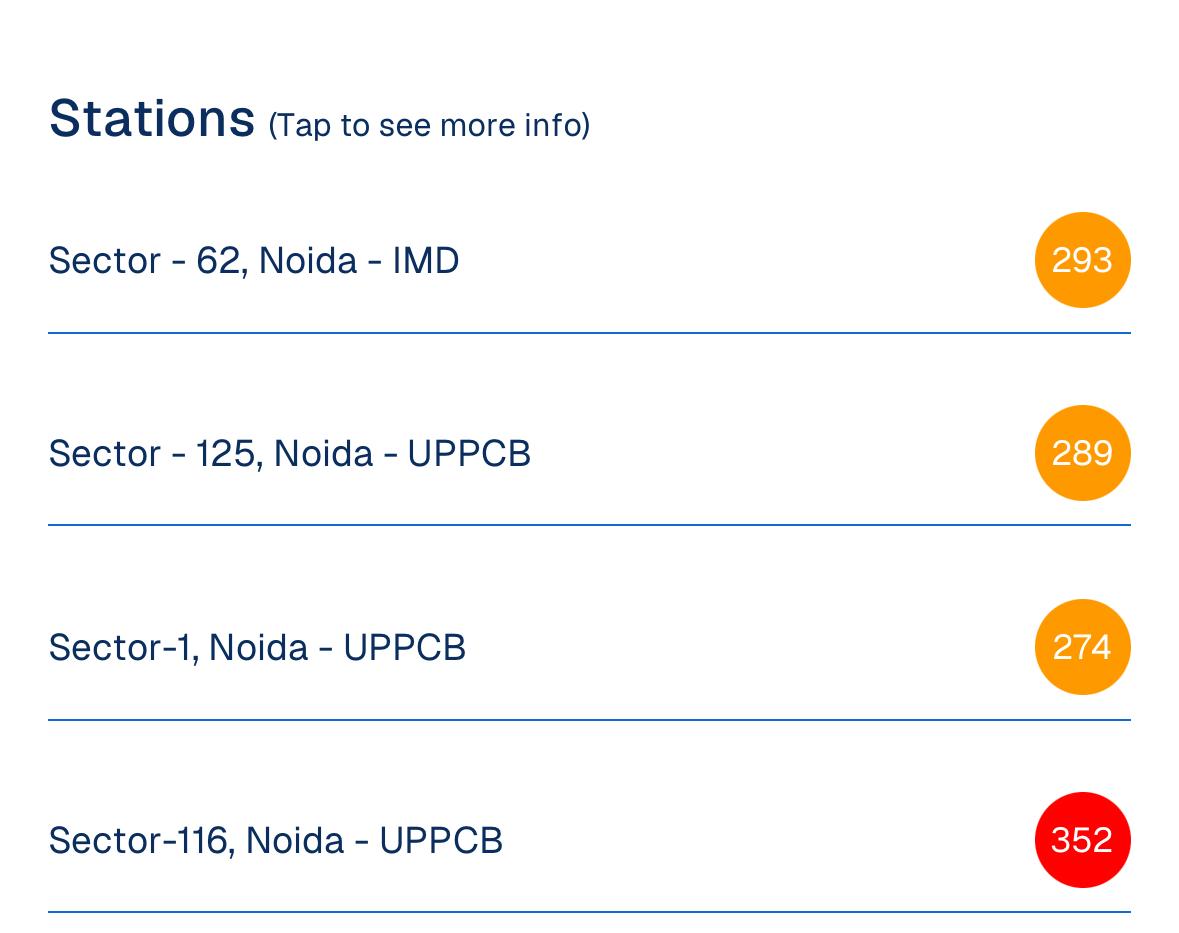The height and width of the screenshot is (933, 1179).
Task: Tap the red 352 AQI badge
Action: click(1082, 840)
